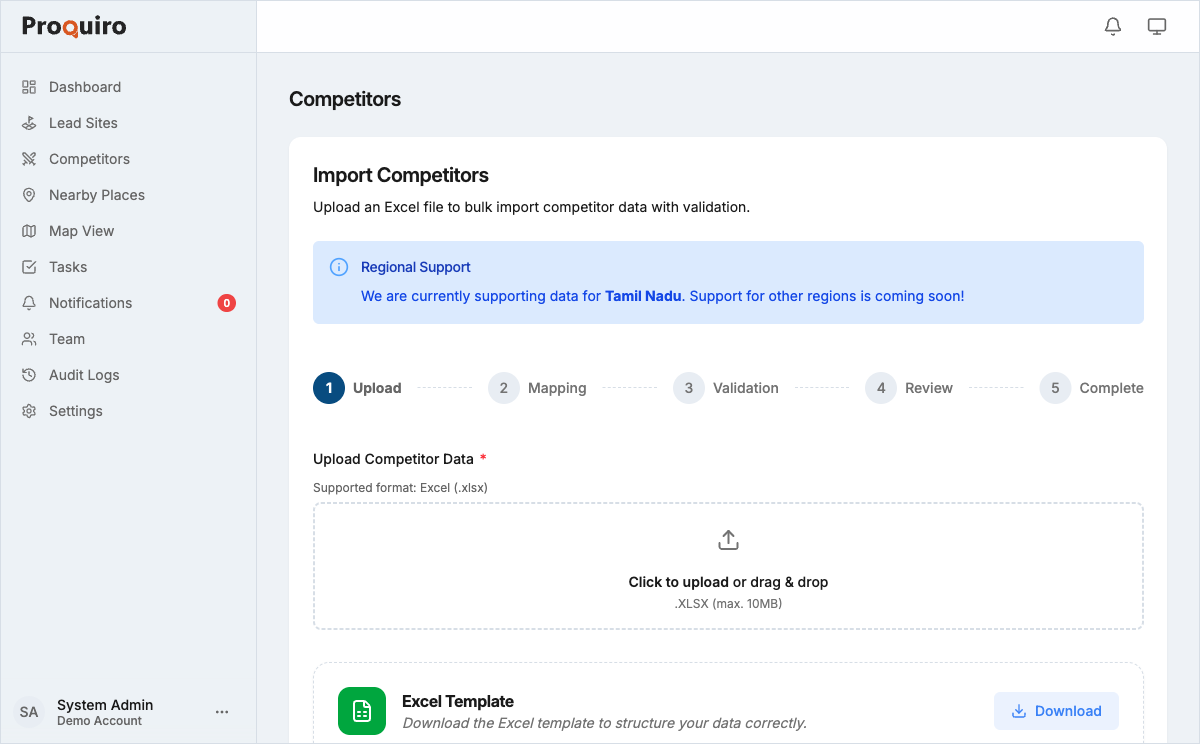Click the info icon on Regional Support banner
The image size is (1200, 744).
point(338,267)
